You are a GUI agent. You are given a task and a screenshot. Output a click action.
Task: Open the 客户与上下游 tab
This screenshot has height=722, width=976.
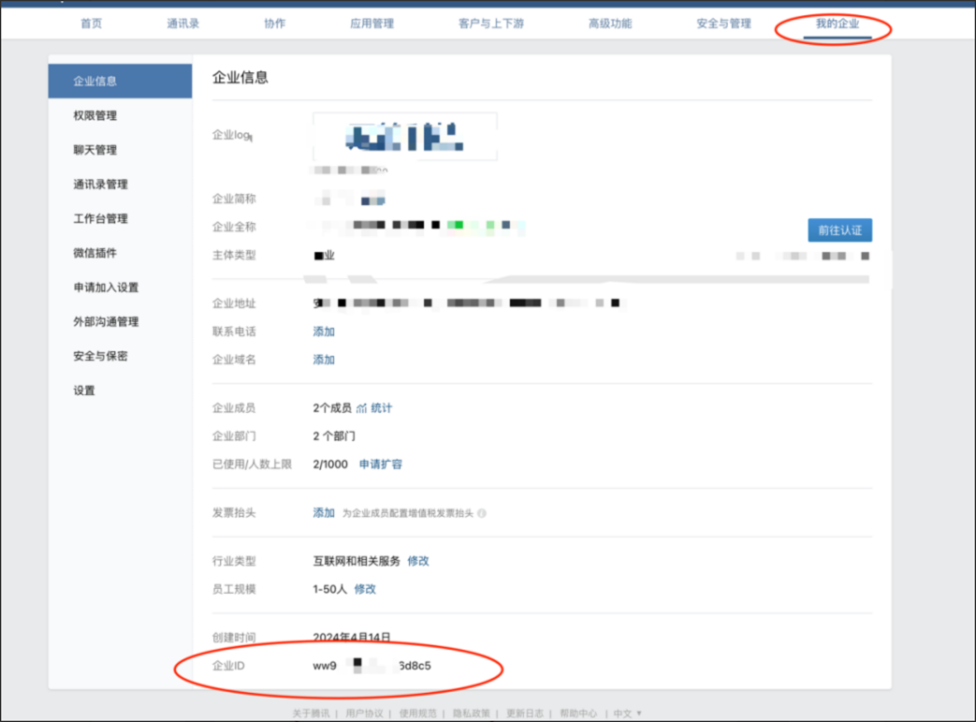pos(491,24)
